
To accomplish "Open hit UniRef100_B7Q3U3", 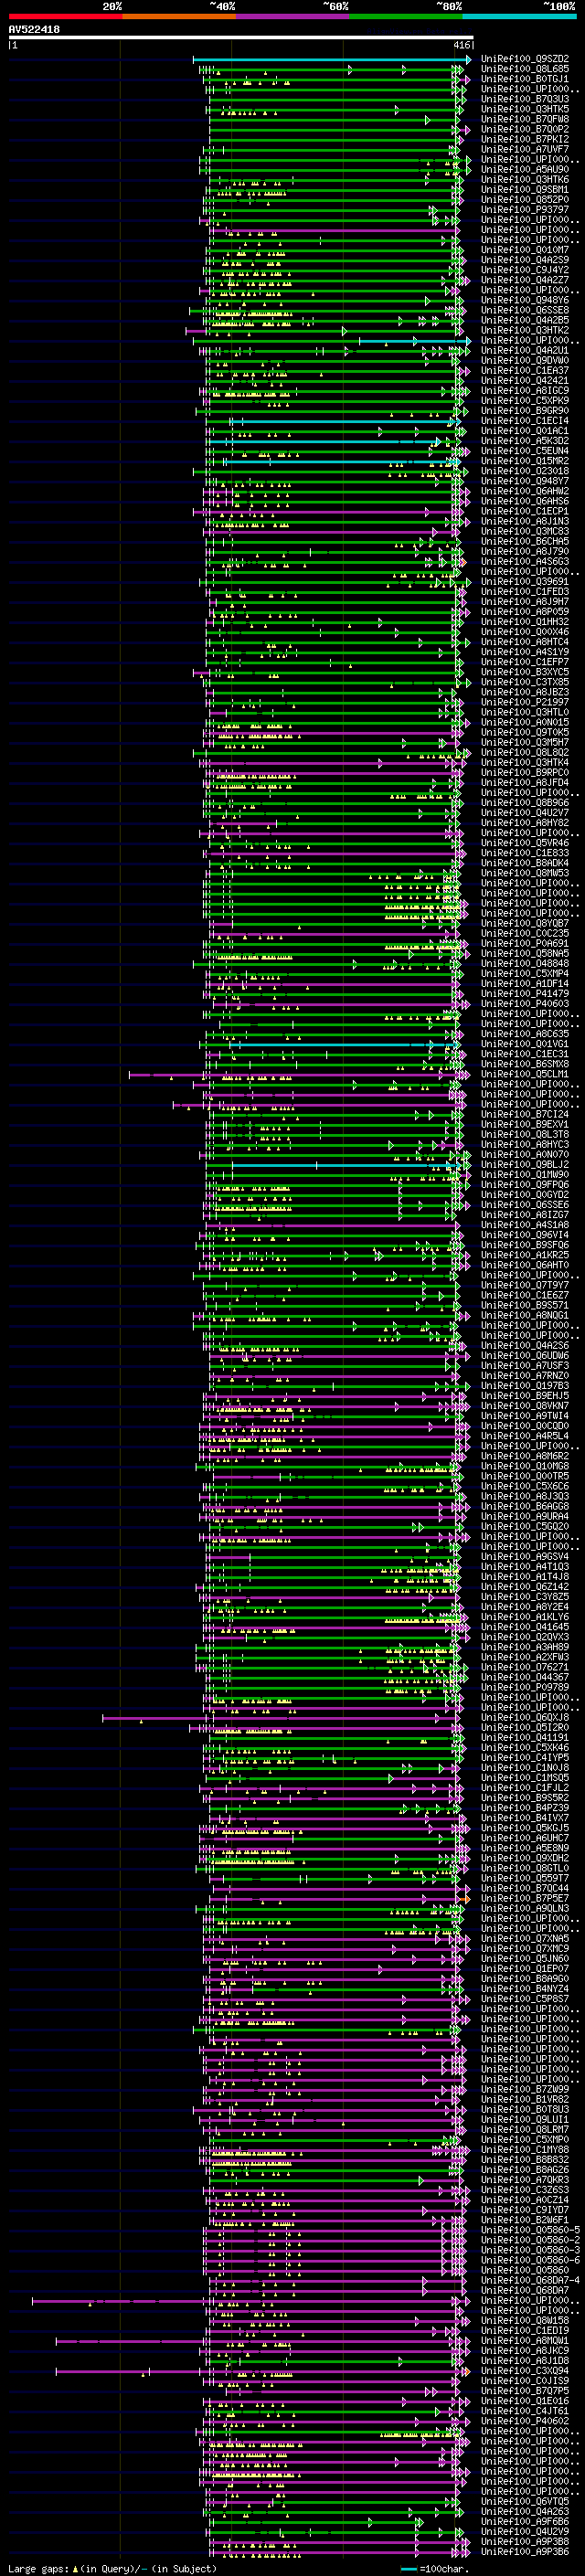I will pos(525,100).
